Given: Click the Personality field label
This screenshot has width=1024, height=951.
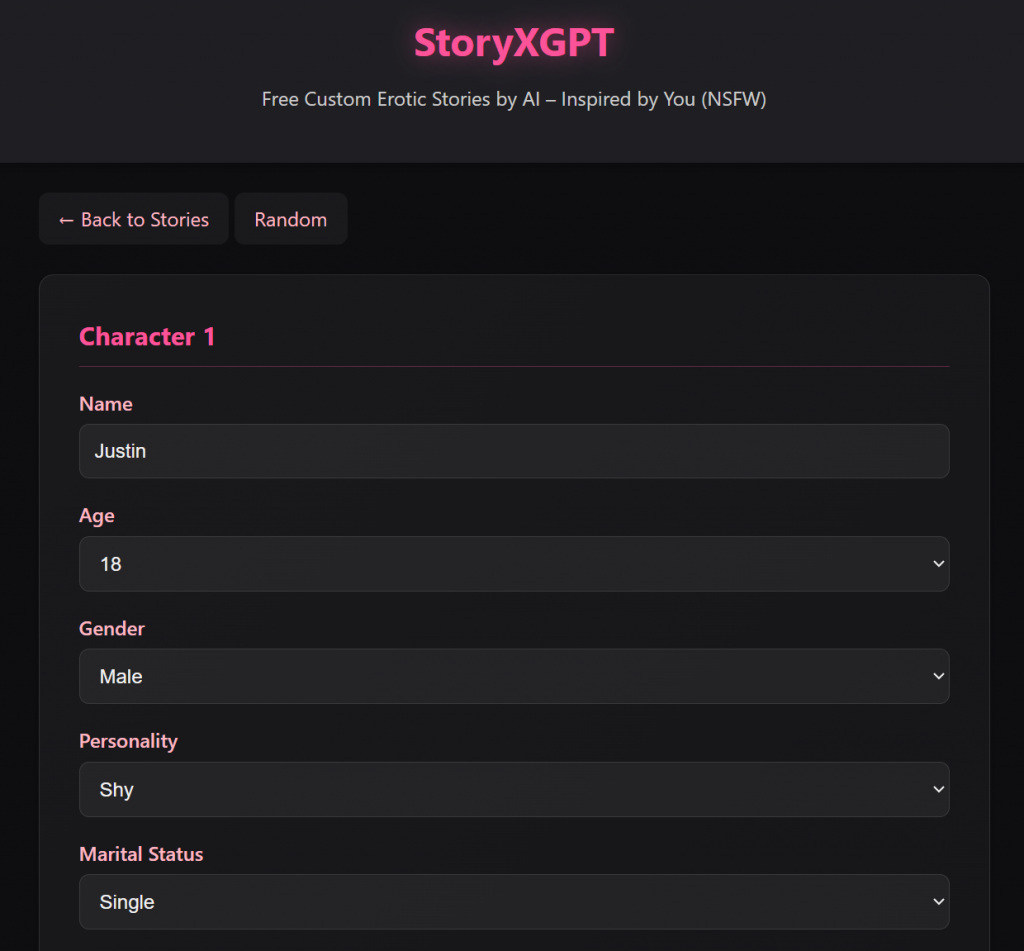Looking at the screenshot, I should pyautogui.click(x=128, y=741).
